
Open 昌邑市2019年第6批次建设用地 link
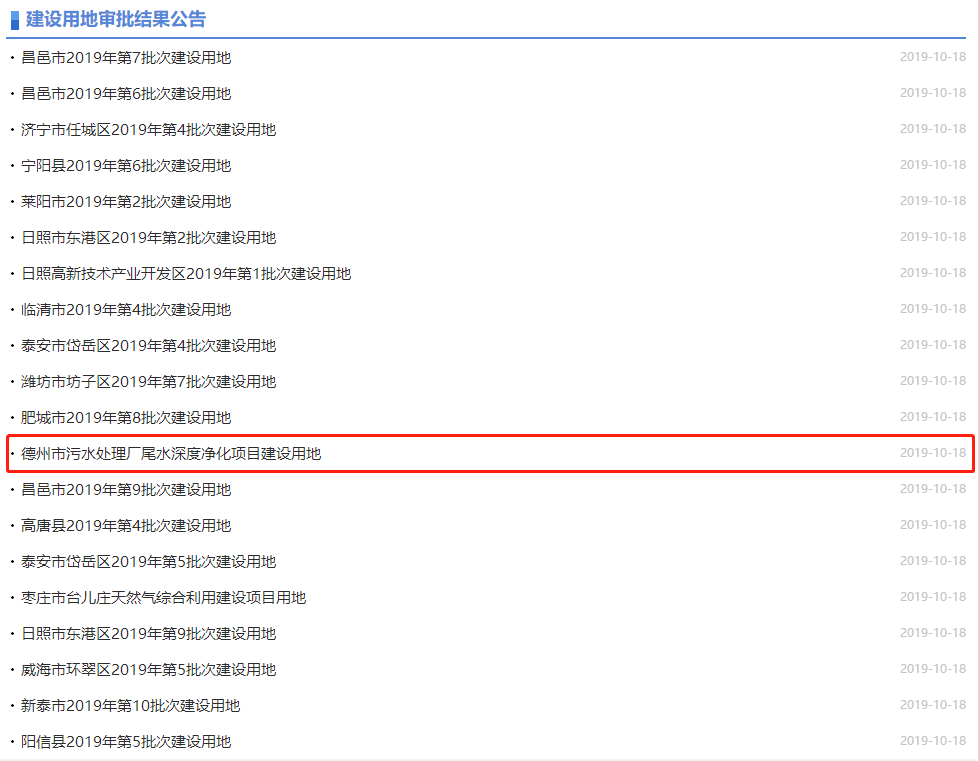pyautogui.click(x=126, y=94)
